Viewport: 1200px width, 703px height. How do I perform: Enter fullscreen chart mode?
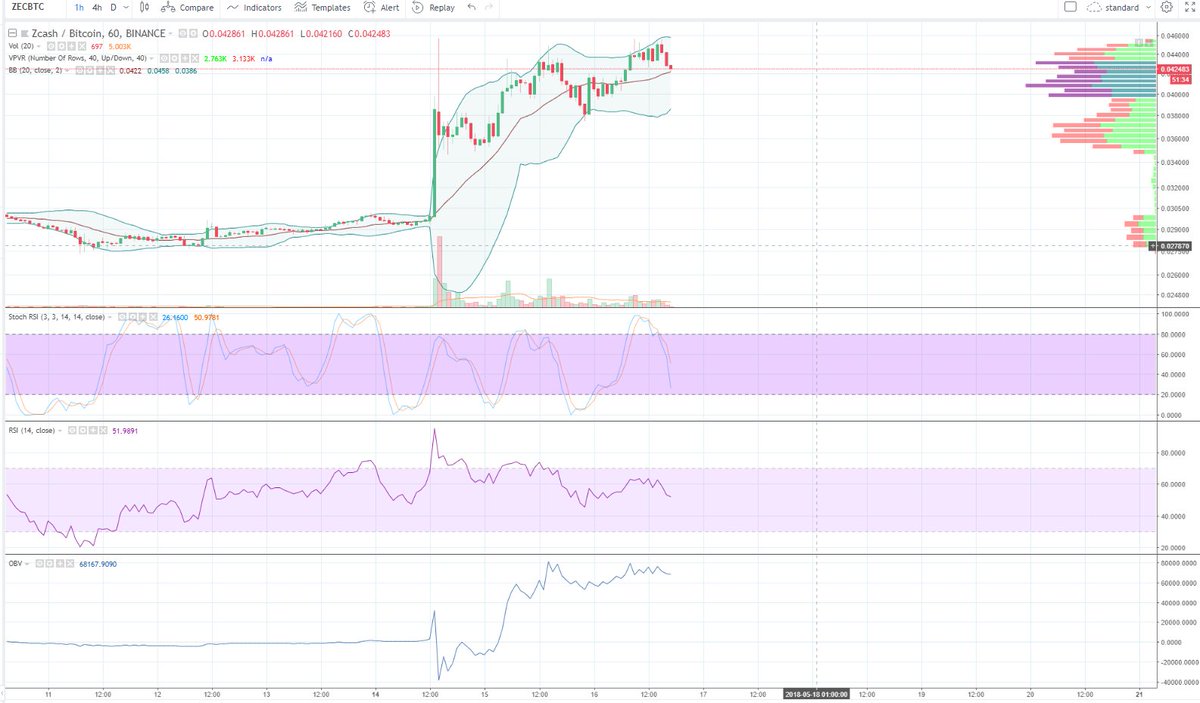coord(1190,7)
